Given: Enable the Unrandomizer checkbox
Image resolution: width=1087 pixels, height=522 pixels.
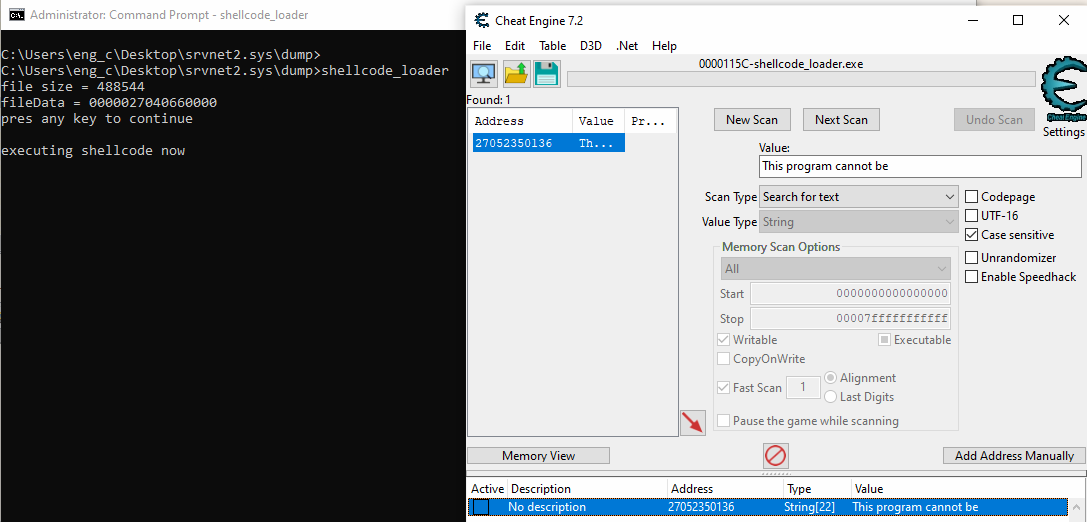Looking at the screenshot, I should 972,258.
